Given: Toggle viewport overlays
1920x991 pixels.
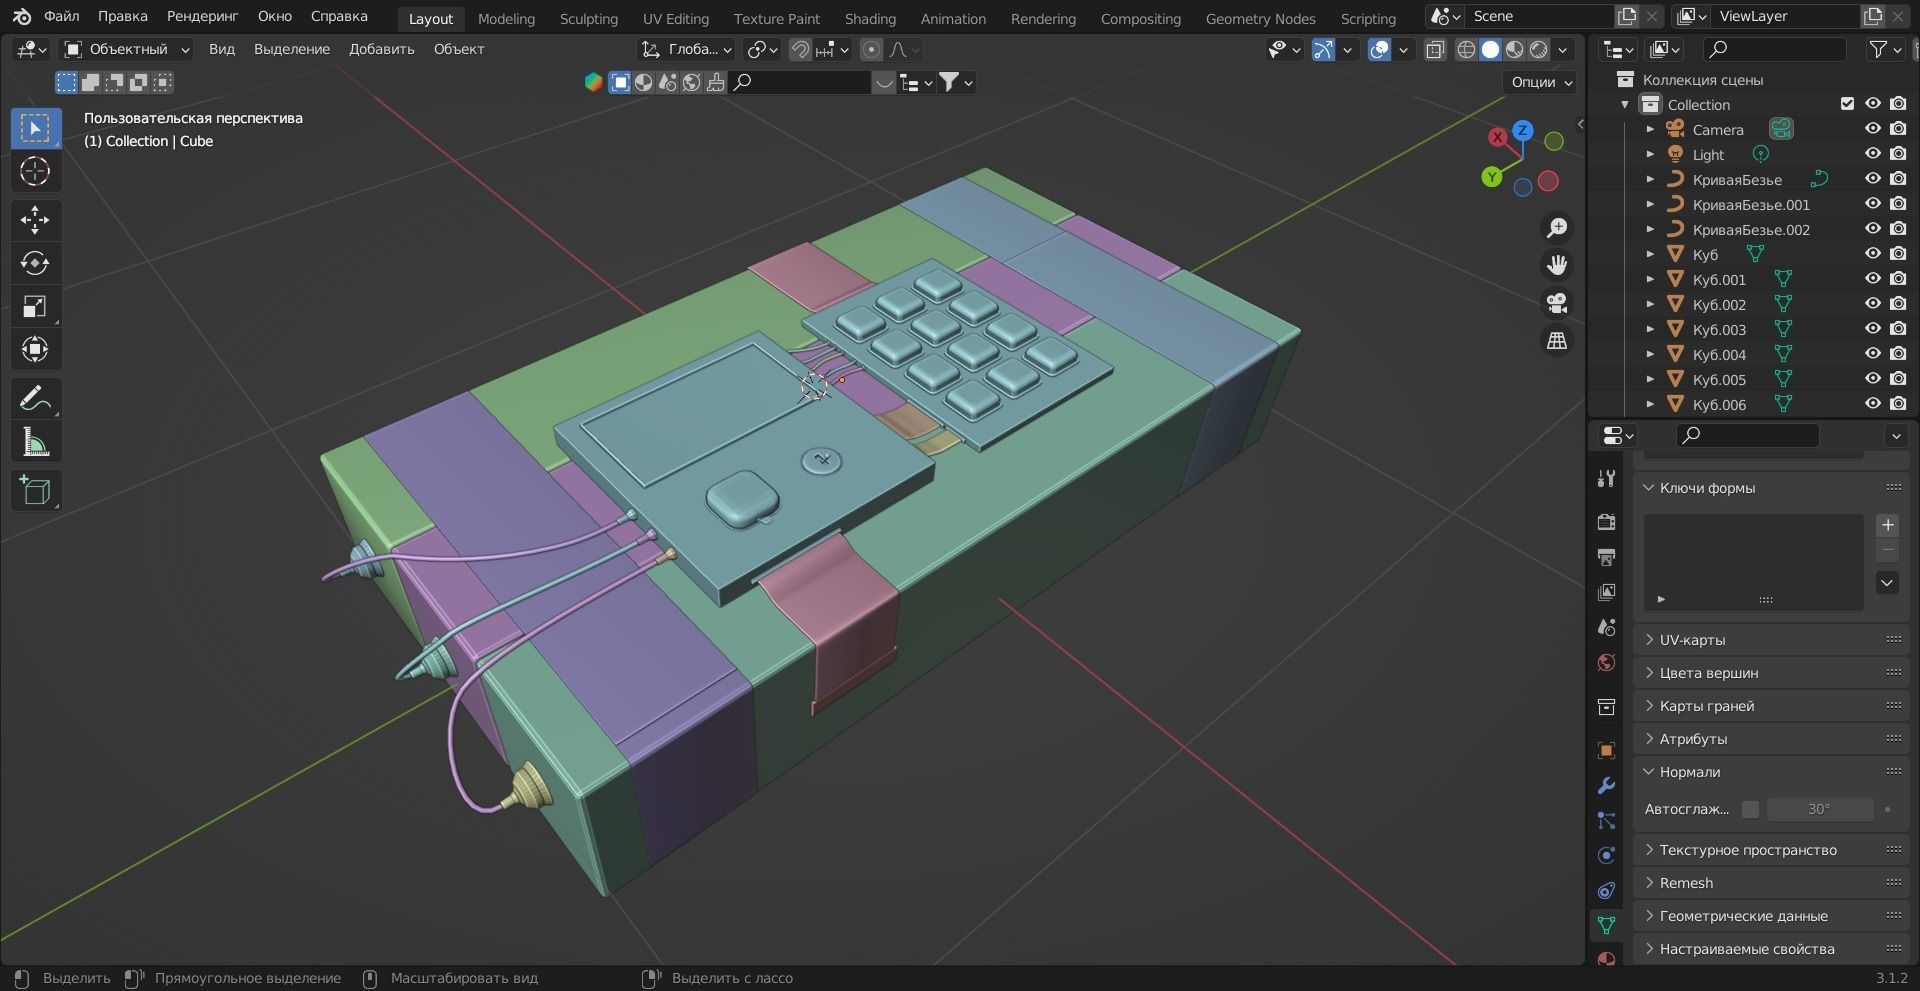Looking at the screenshot, I should click(1380, 50).
